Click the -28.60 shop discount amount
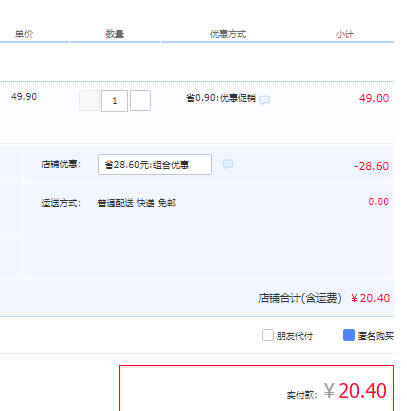Screen dimensions: 407x411 [371, 166]
